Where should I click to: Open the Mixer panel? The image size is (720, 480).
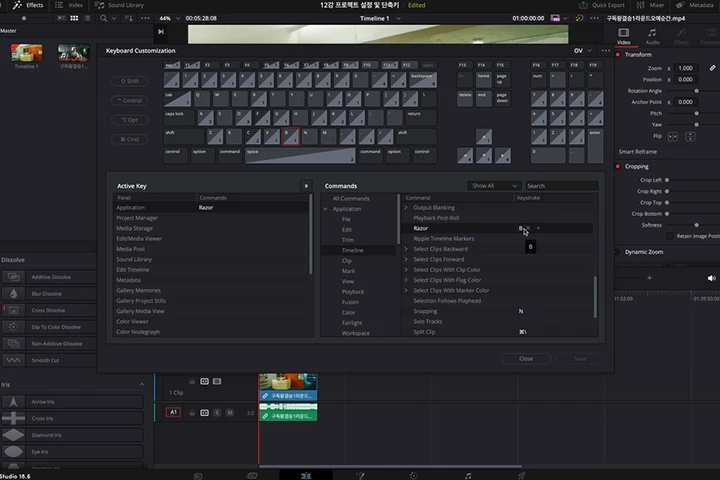[651, 5]
